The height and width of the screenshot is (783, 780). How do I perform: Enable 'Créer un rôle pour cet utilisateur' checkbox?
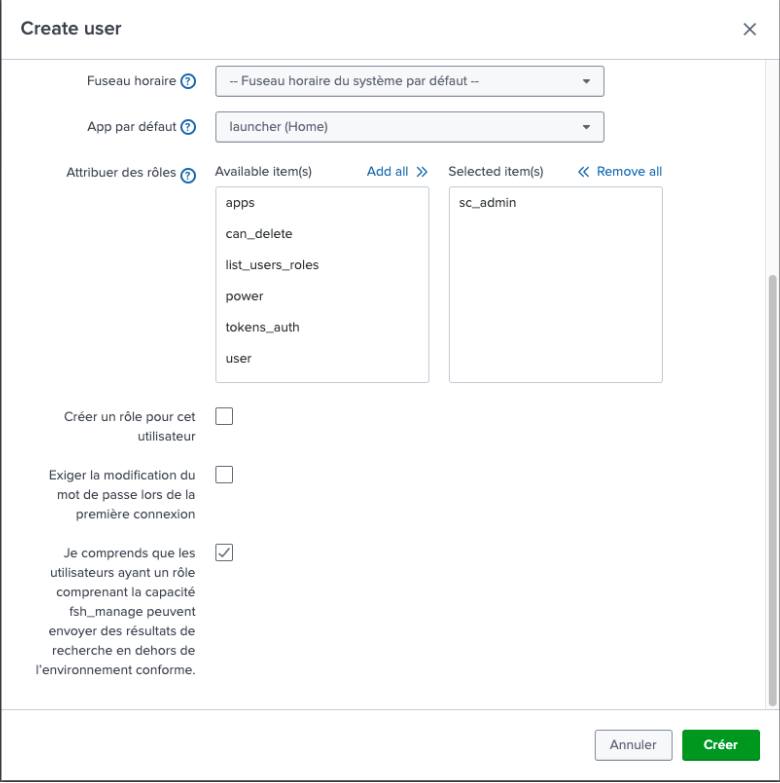(224, 416)
